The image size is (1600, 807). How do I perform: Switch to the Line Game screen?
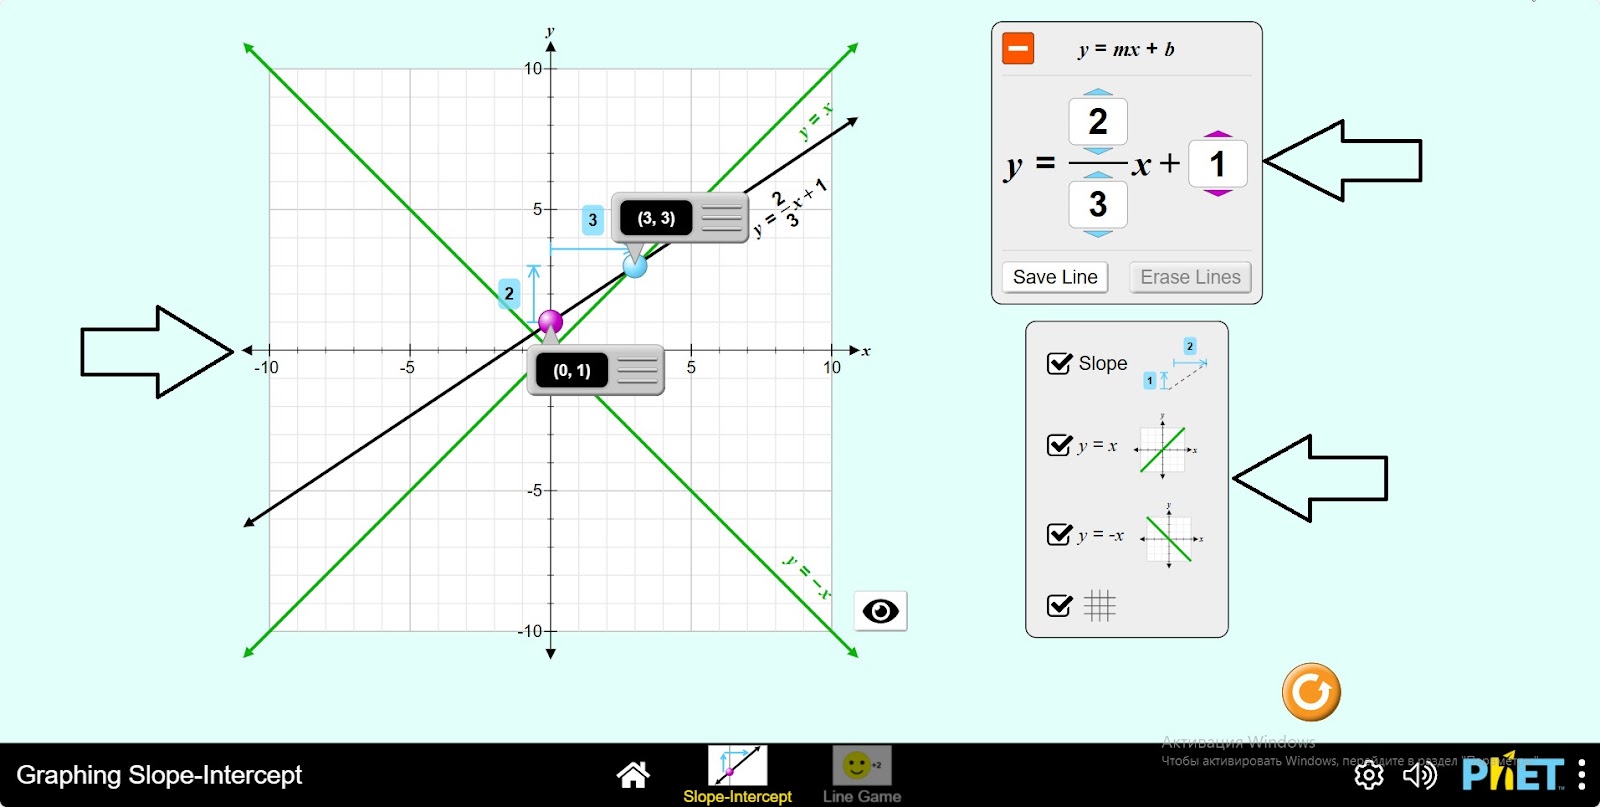click(861, 775)
